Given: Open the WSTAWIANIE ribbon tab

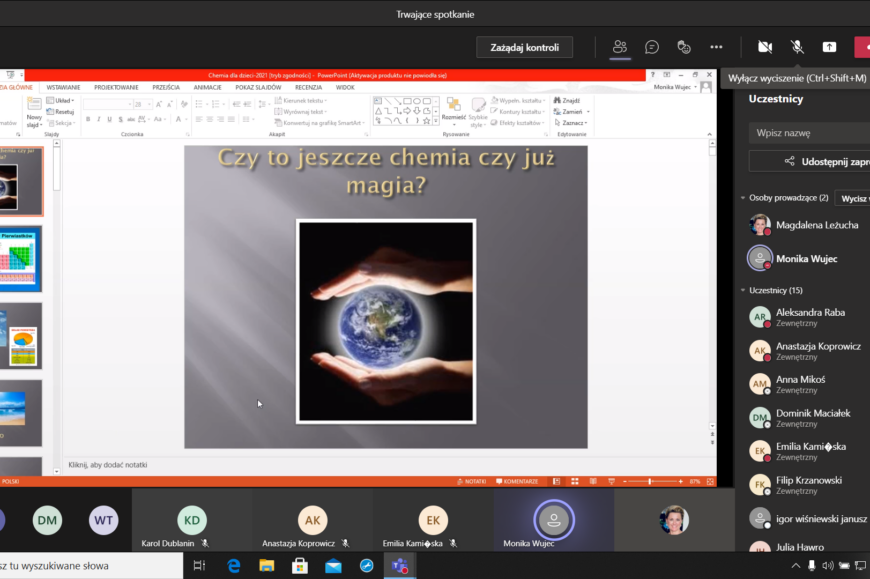Looking at the screenshot, I should point(63,87).
